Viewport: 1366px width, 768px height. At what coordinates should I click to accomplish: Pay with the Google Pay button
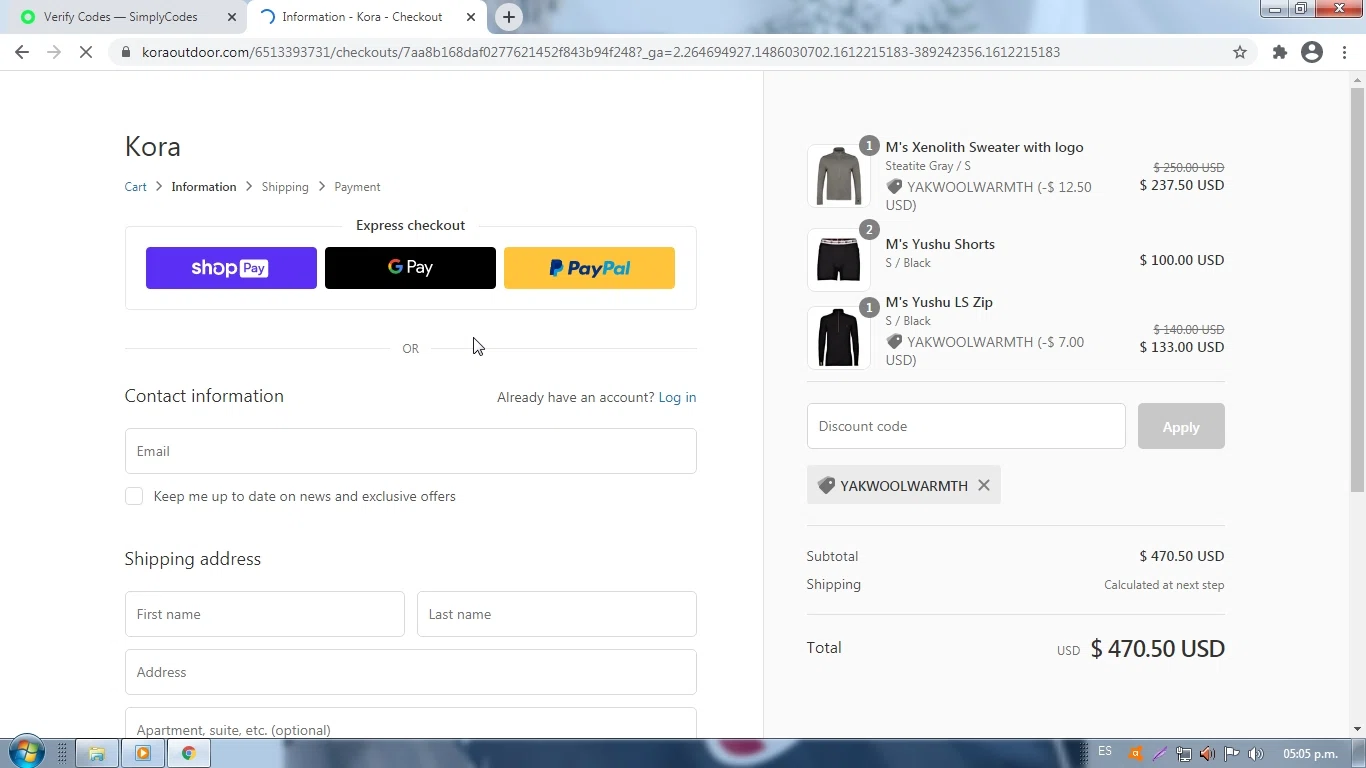[x=410, y=268]
